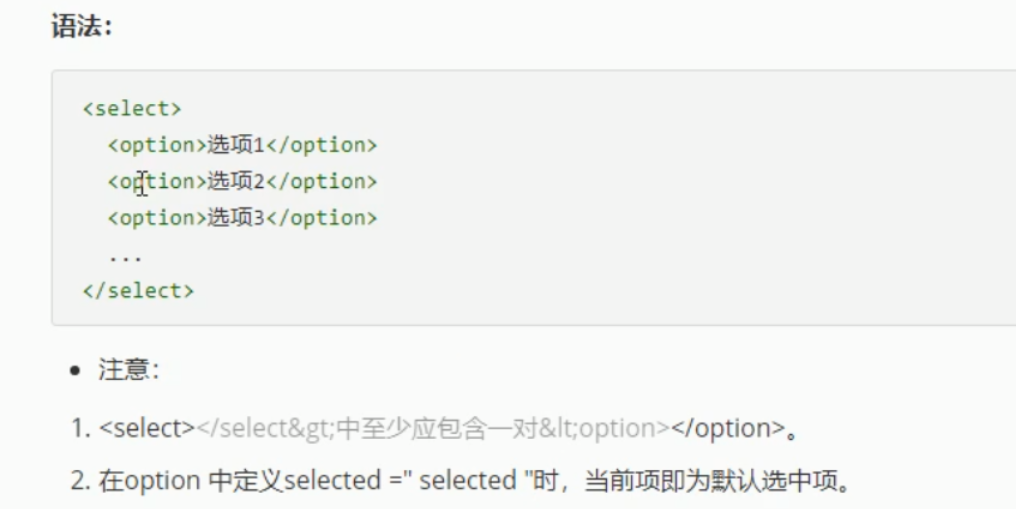This screenshot has height=509, width=1016.
Task: Click the closing </select> tag in code
Action: pos(138,291)
